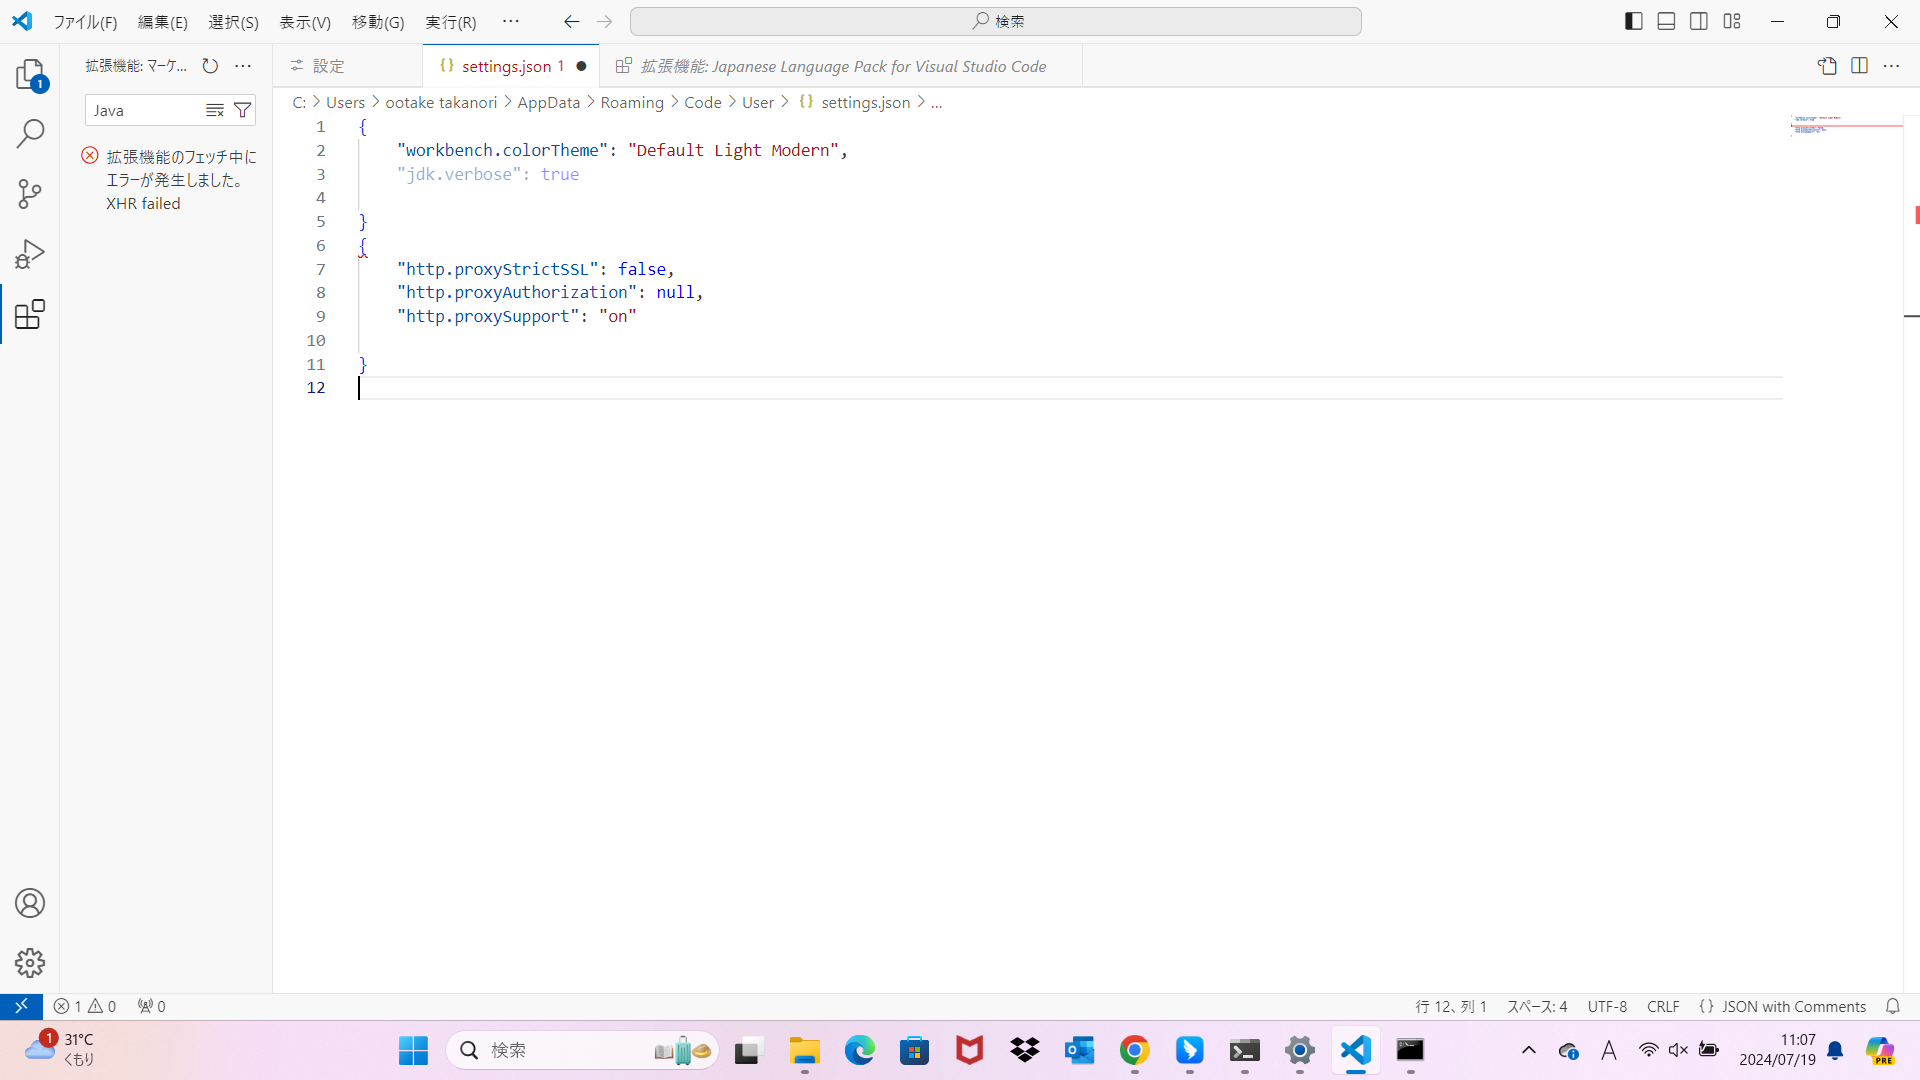The image size is (1920, 1080).
Task: Click the CRLF line ending indicator
Action: [x=1663, y=1006]
